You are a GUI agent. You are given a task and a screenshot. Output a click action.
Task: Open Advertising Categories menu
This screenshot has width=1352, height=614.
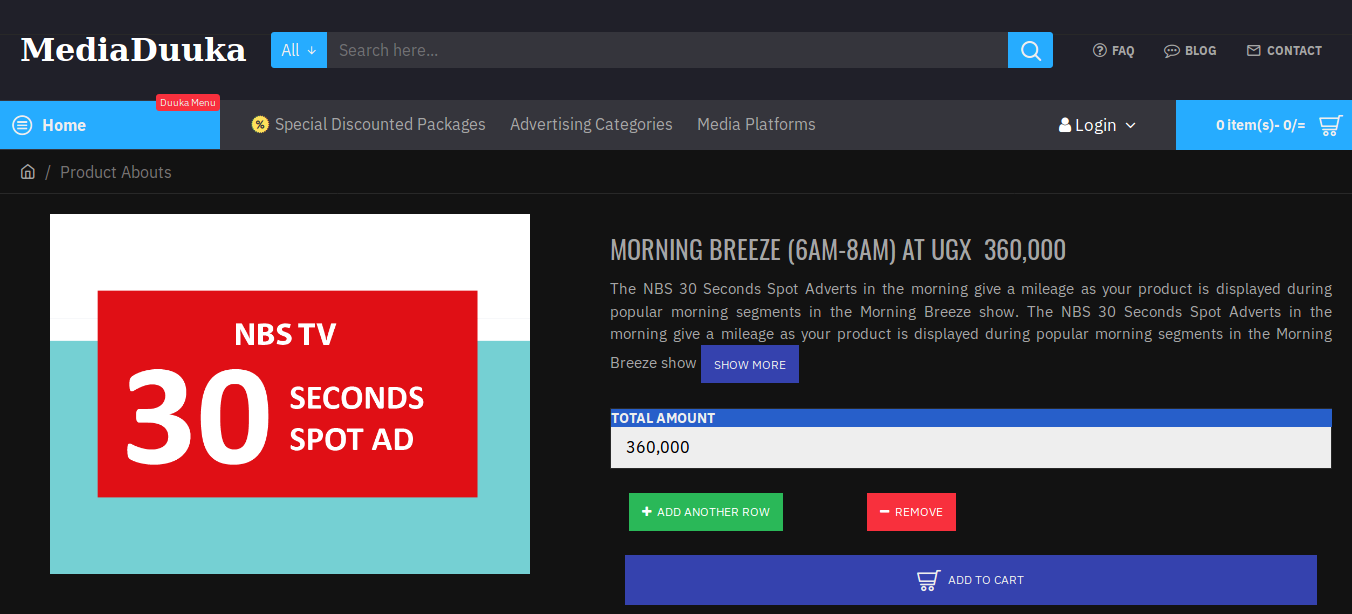(x=591, y=124)
